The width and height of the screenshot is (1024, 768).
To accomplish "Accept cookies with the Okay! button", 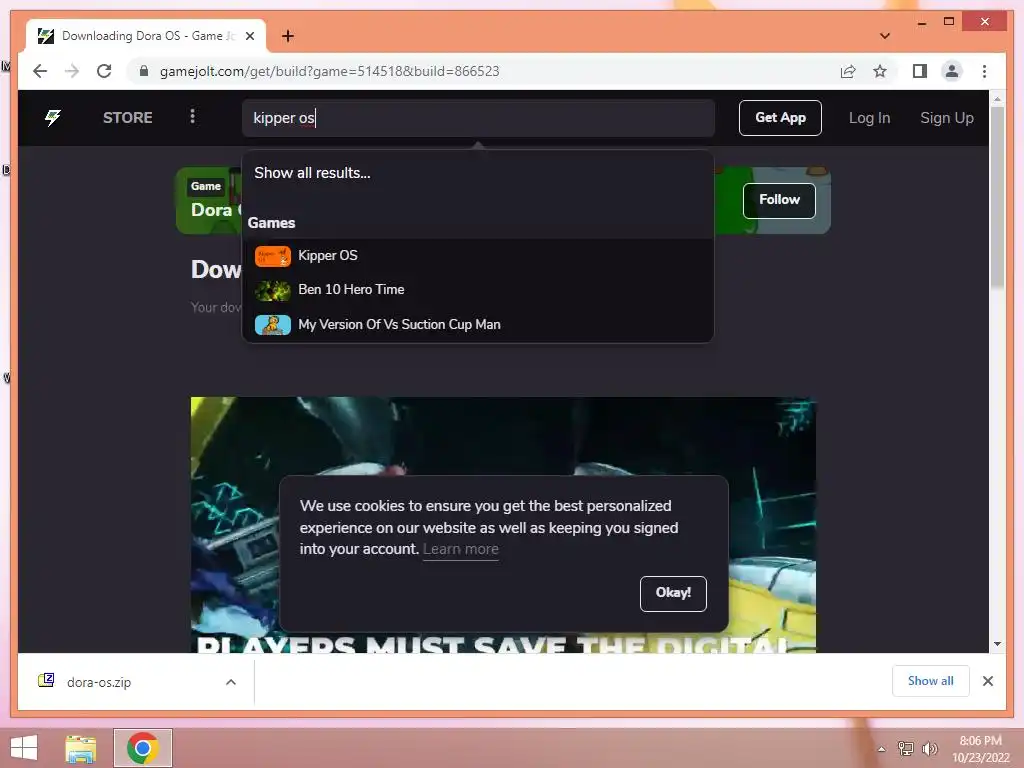I will 673,594.
